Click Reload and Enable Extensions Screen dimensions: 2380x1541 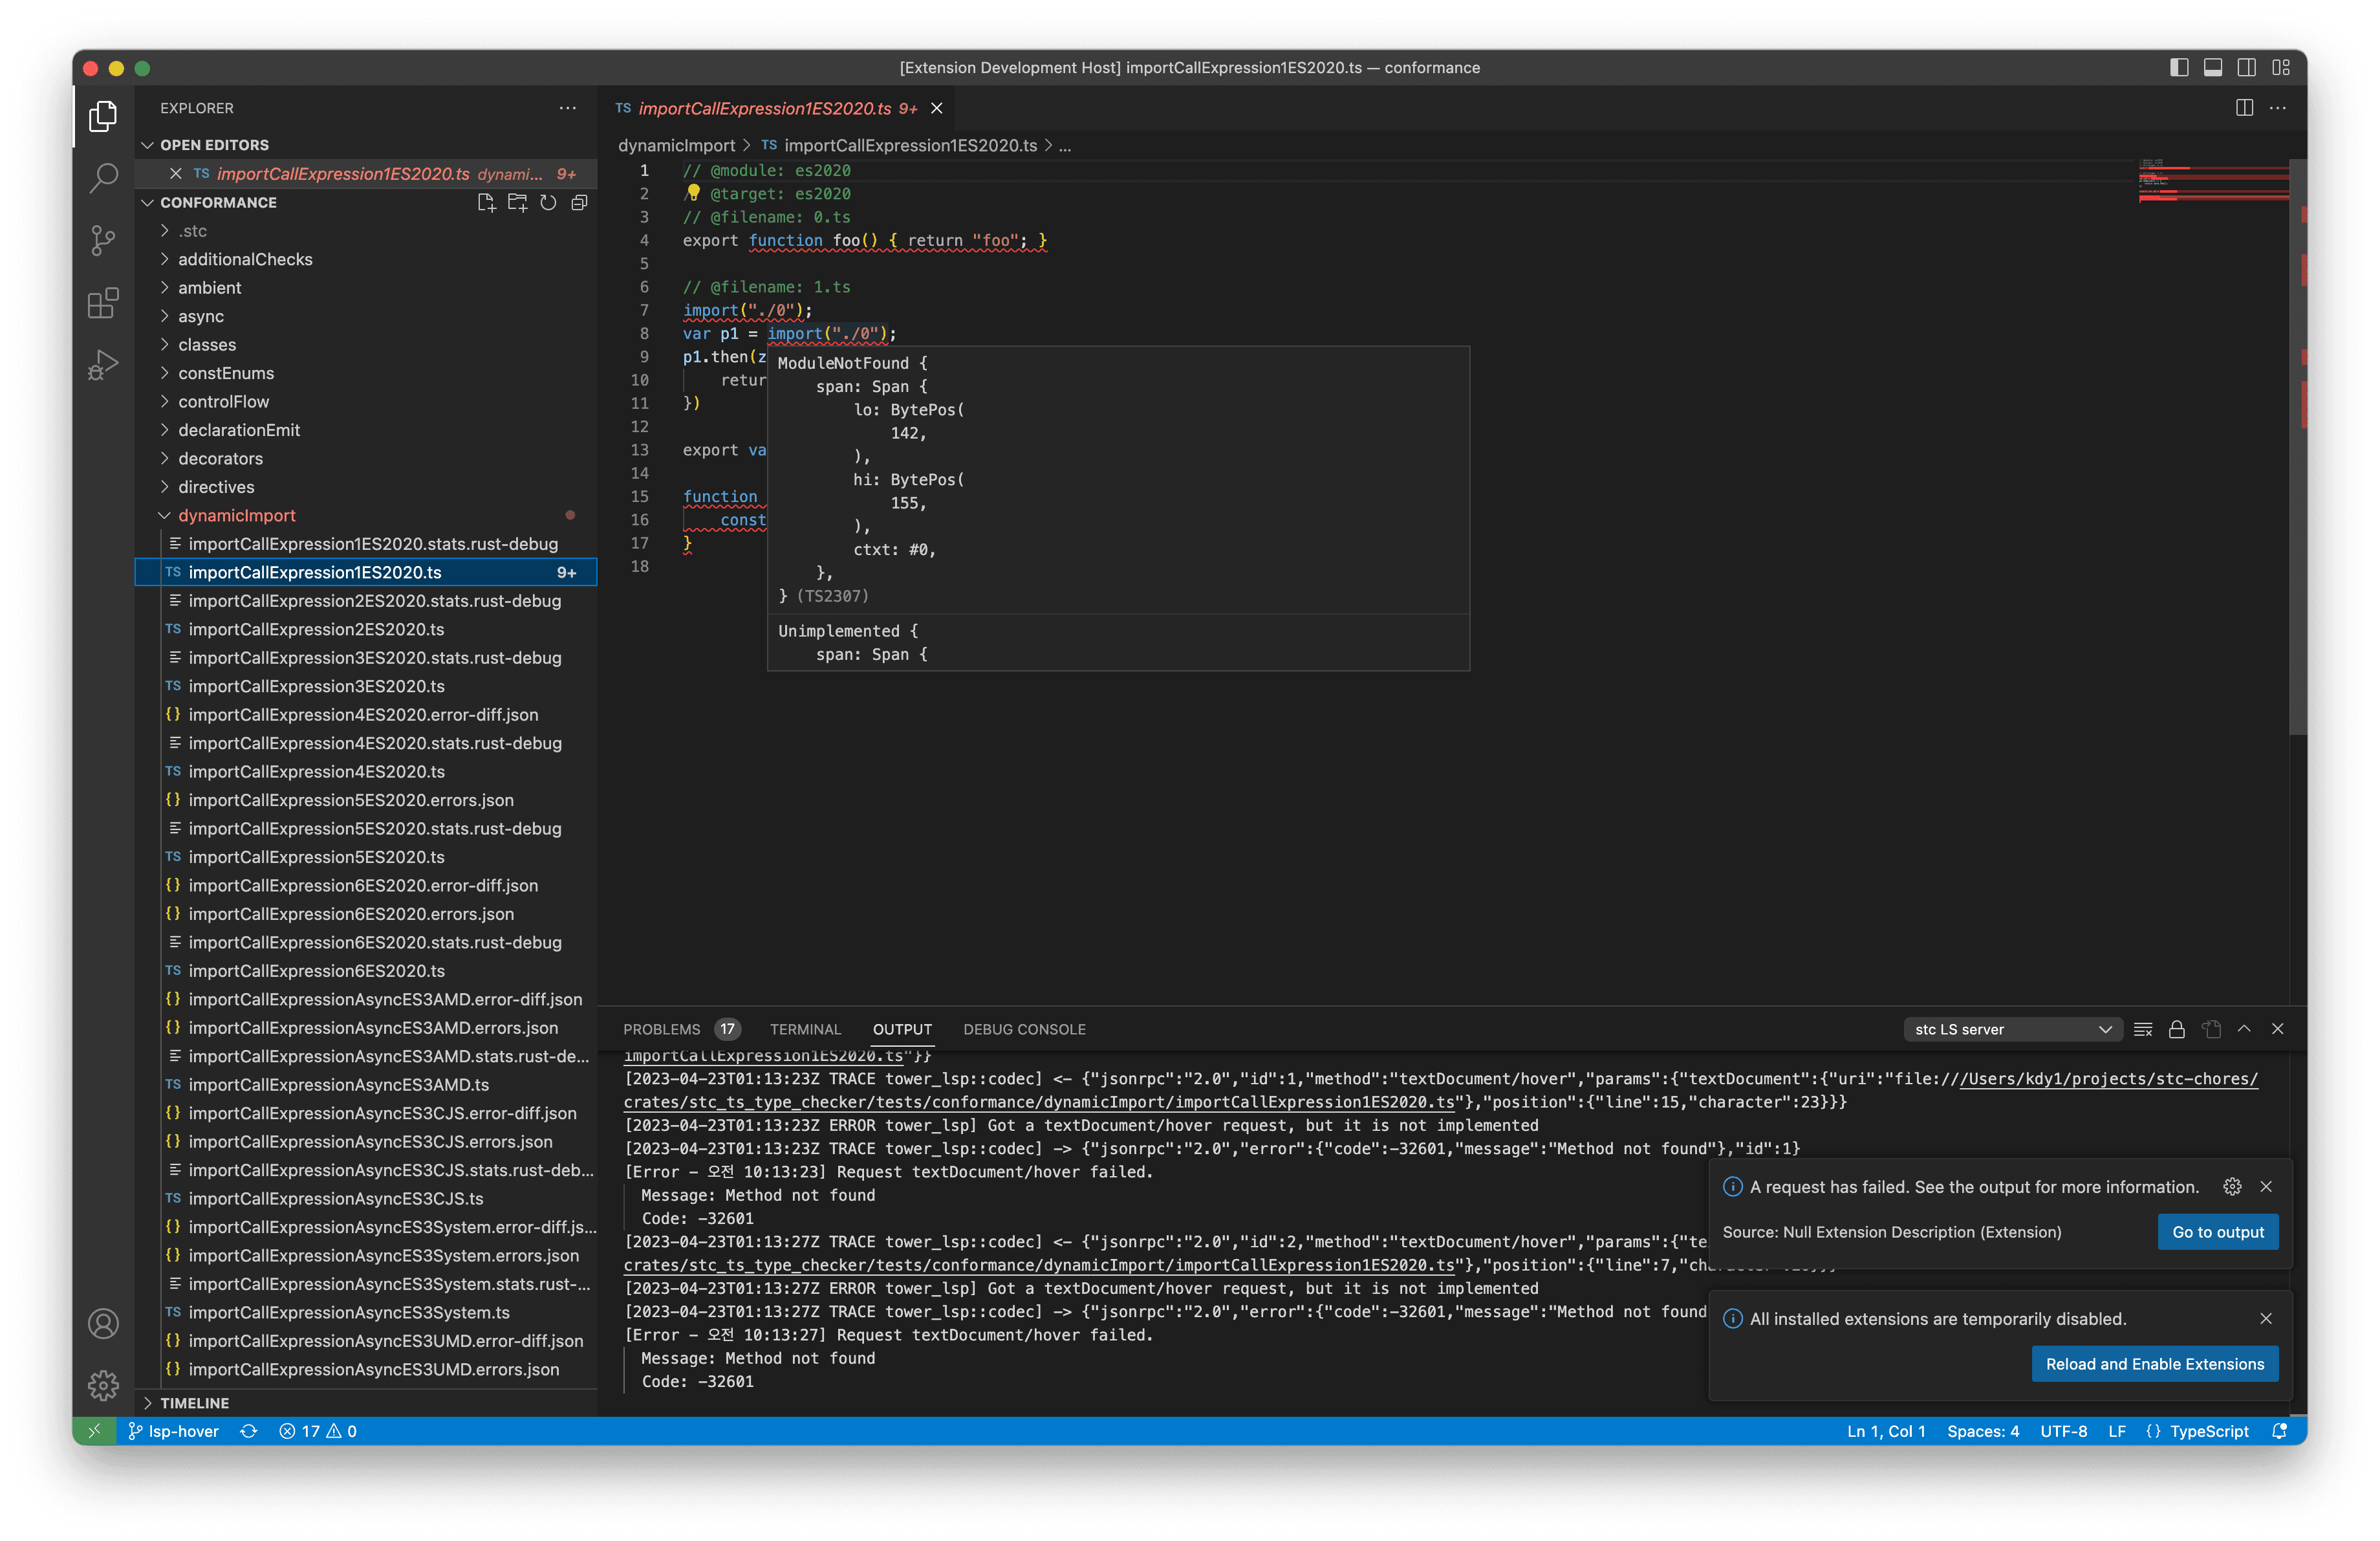pyautogui.click(x=2154, y=1363)
